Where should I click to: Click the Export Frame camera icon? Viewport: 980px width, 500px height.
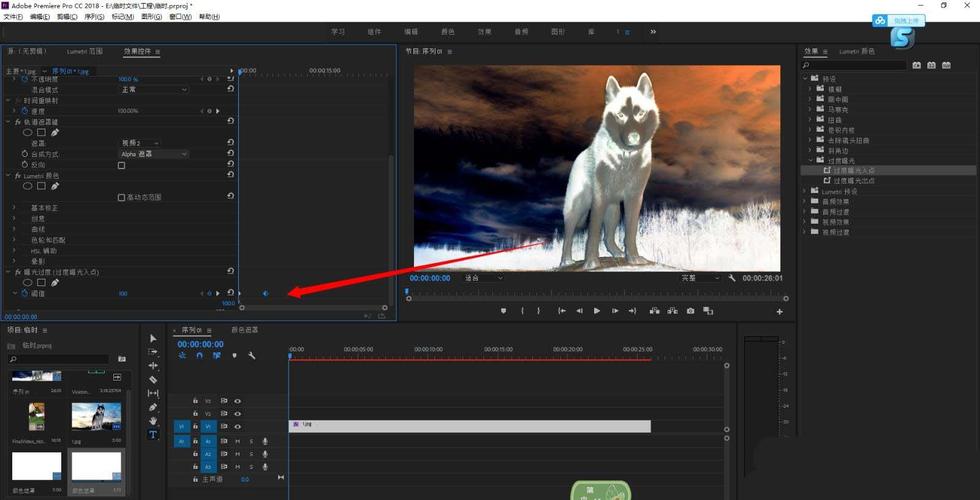point(691,311)
